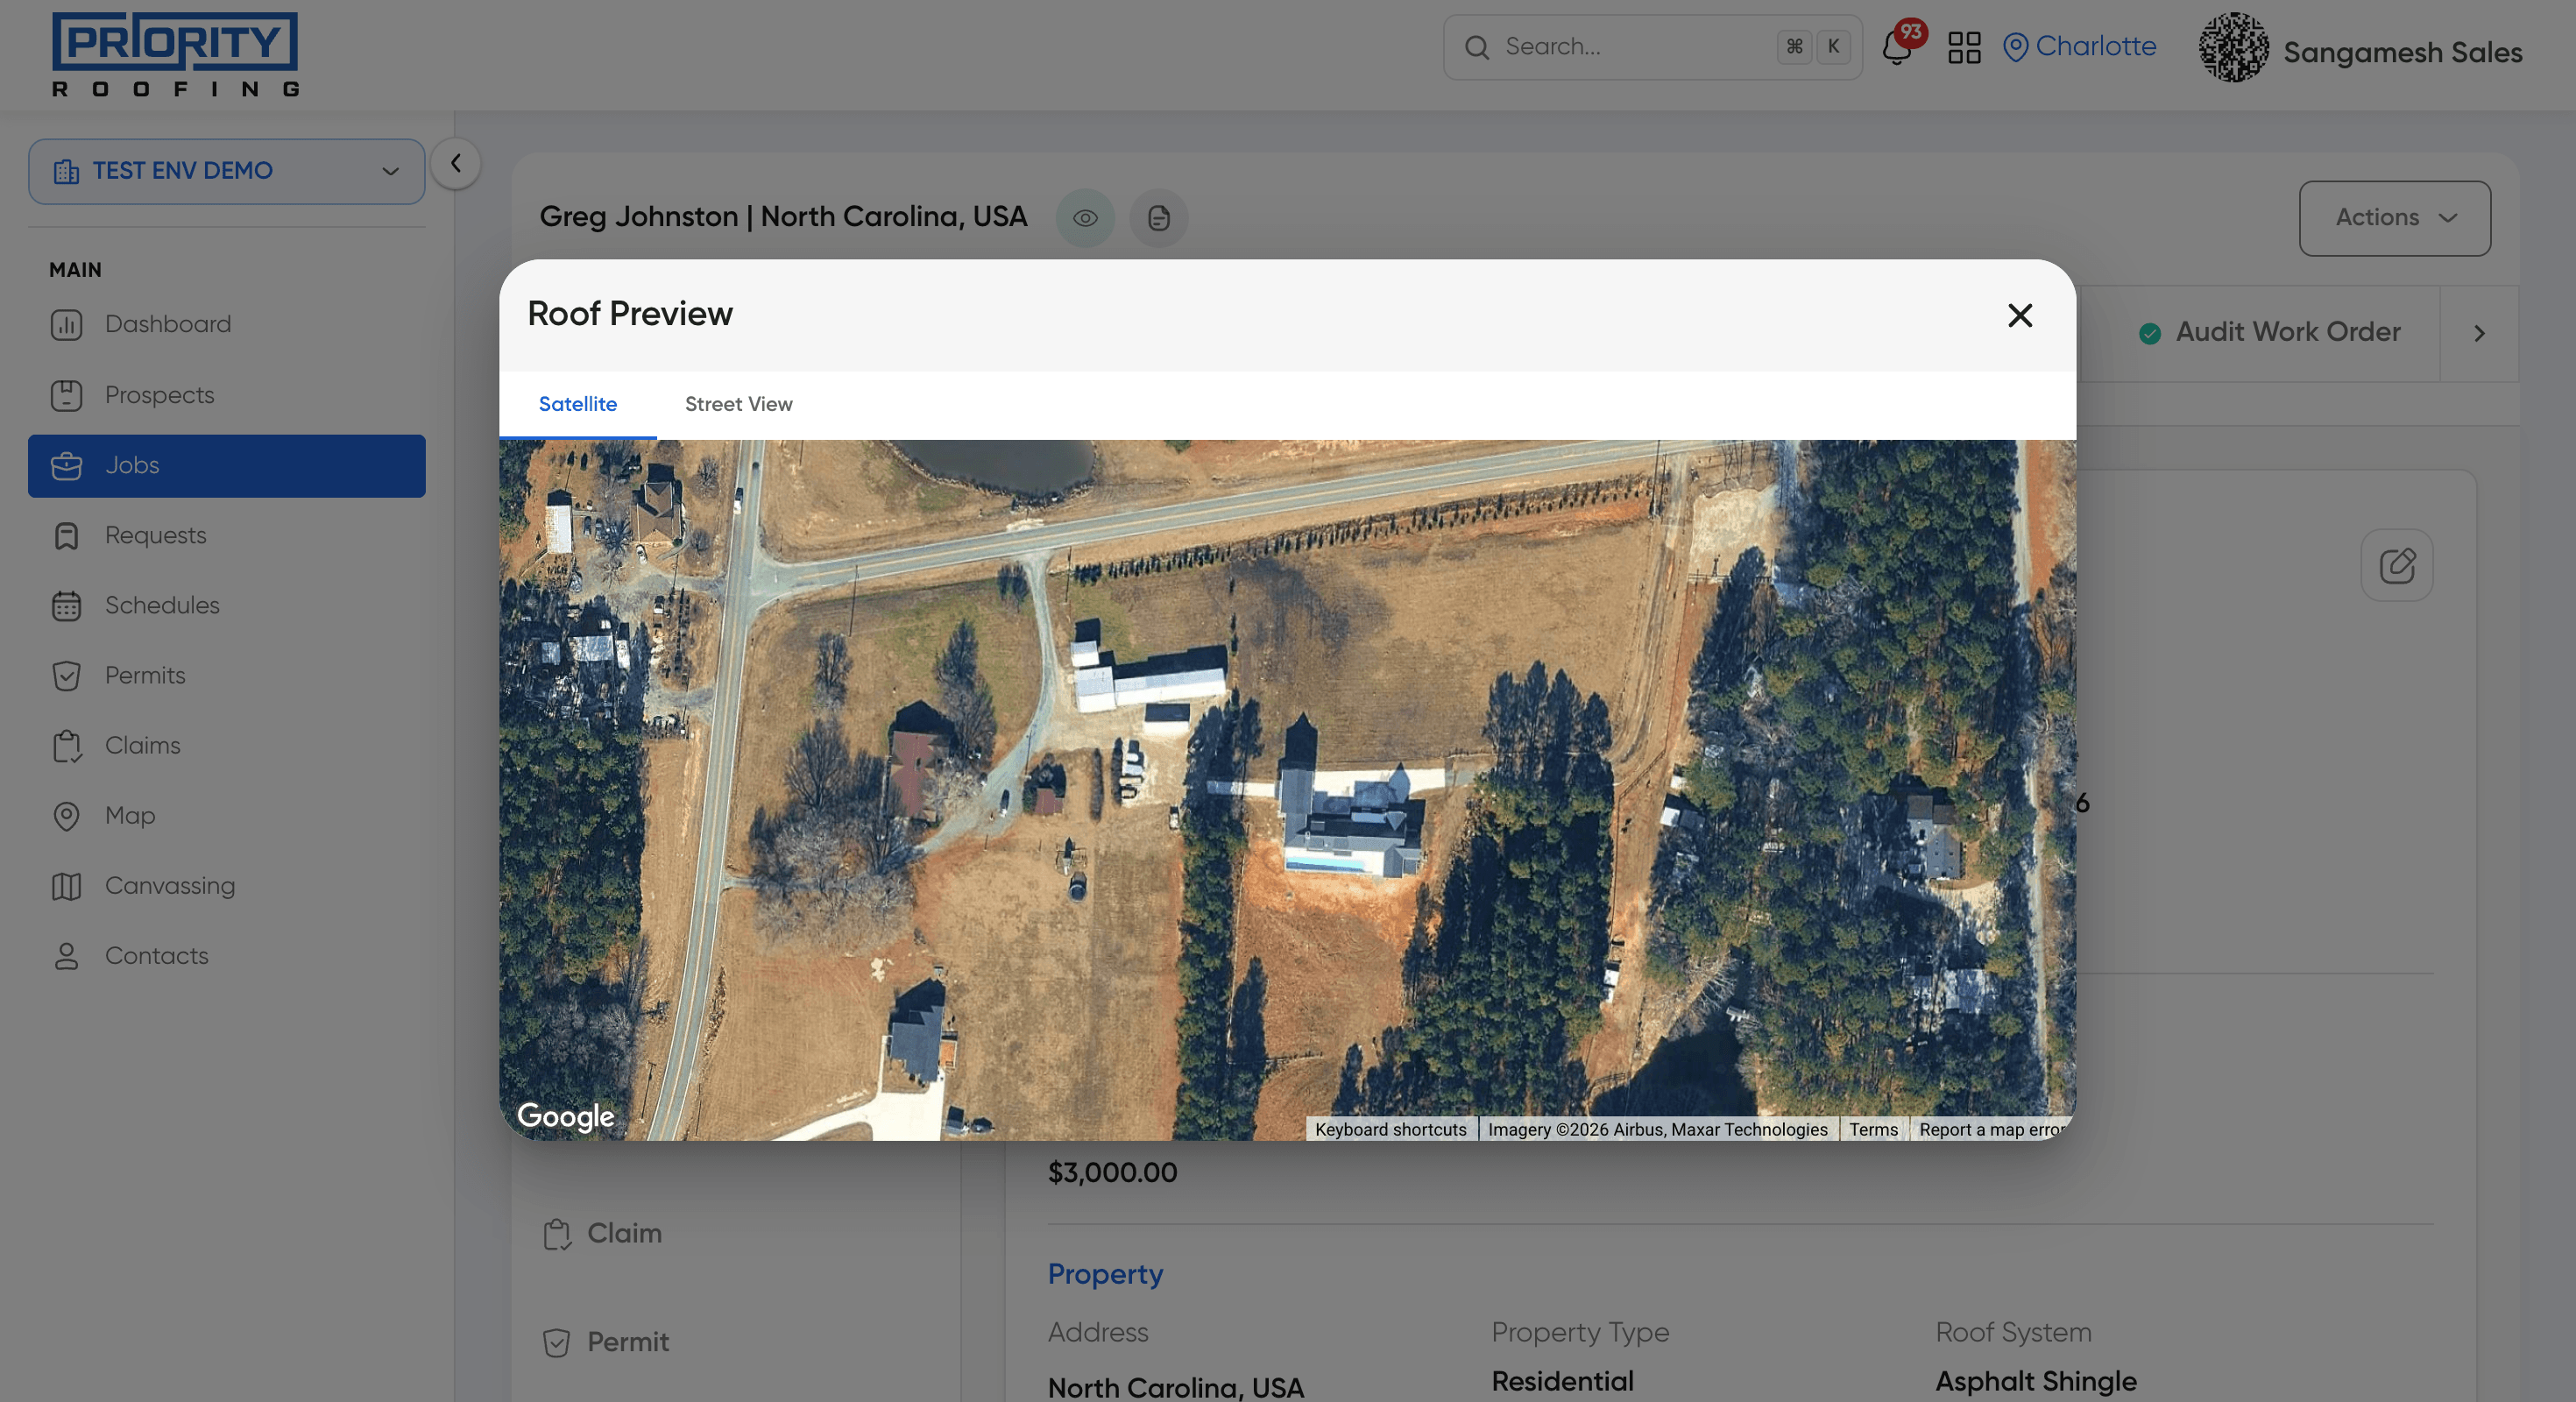Close the Roof Preview dialog

(2020, 316)
